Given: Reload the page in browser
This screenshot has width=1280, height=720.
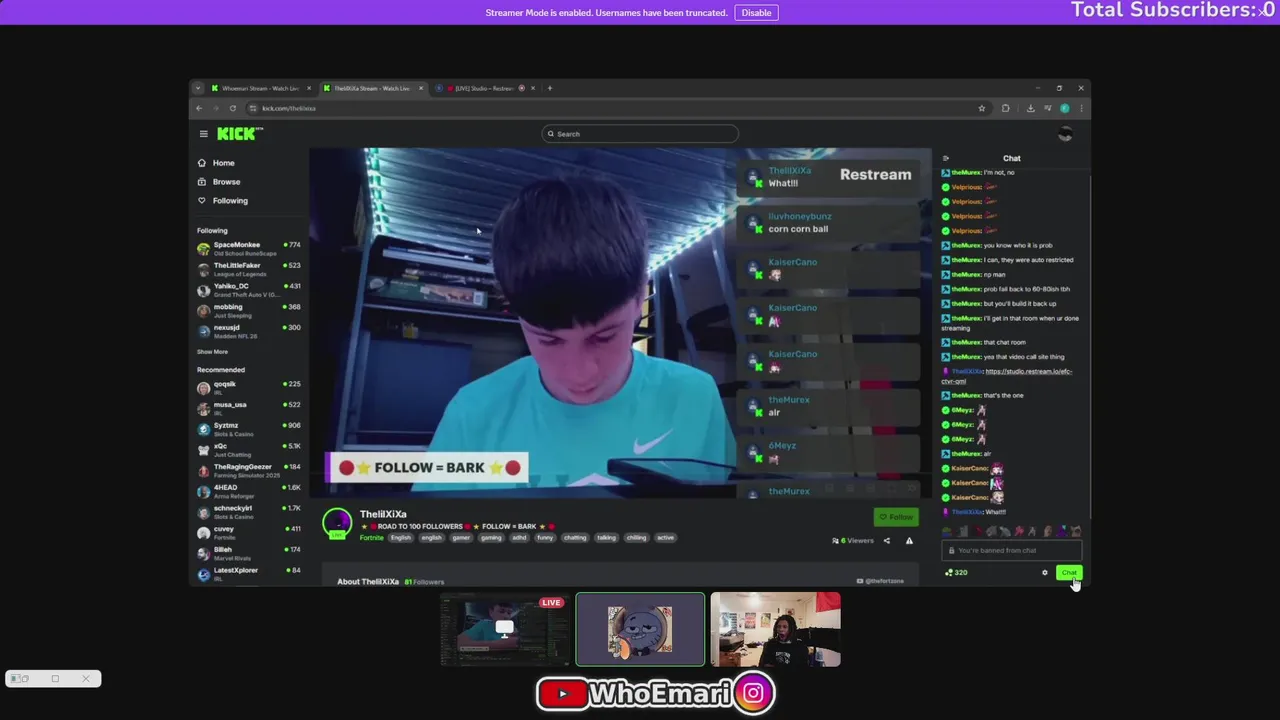Looking at the screenshot, I should 232,108.
